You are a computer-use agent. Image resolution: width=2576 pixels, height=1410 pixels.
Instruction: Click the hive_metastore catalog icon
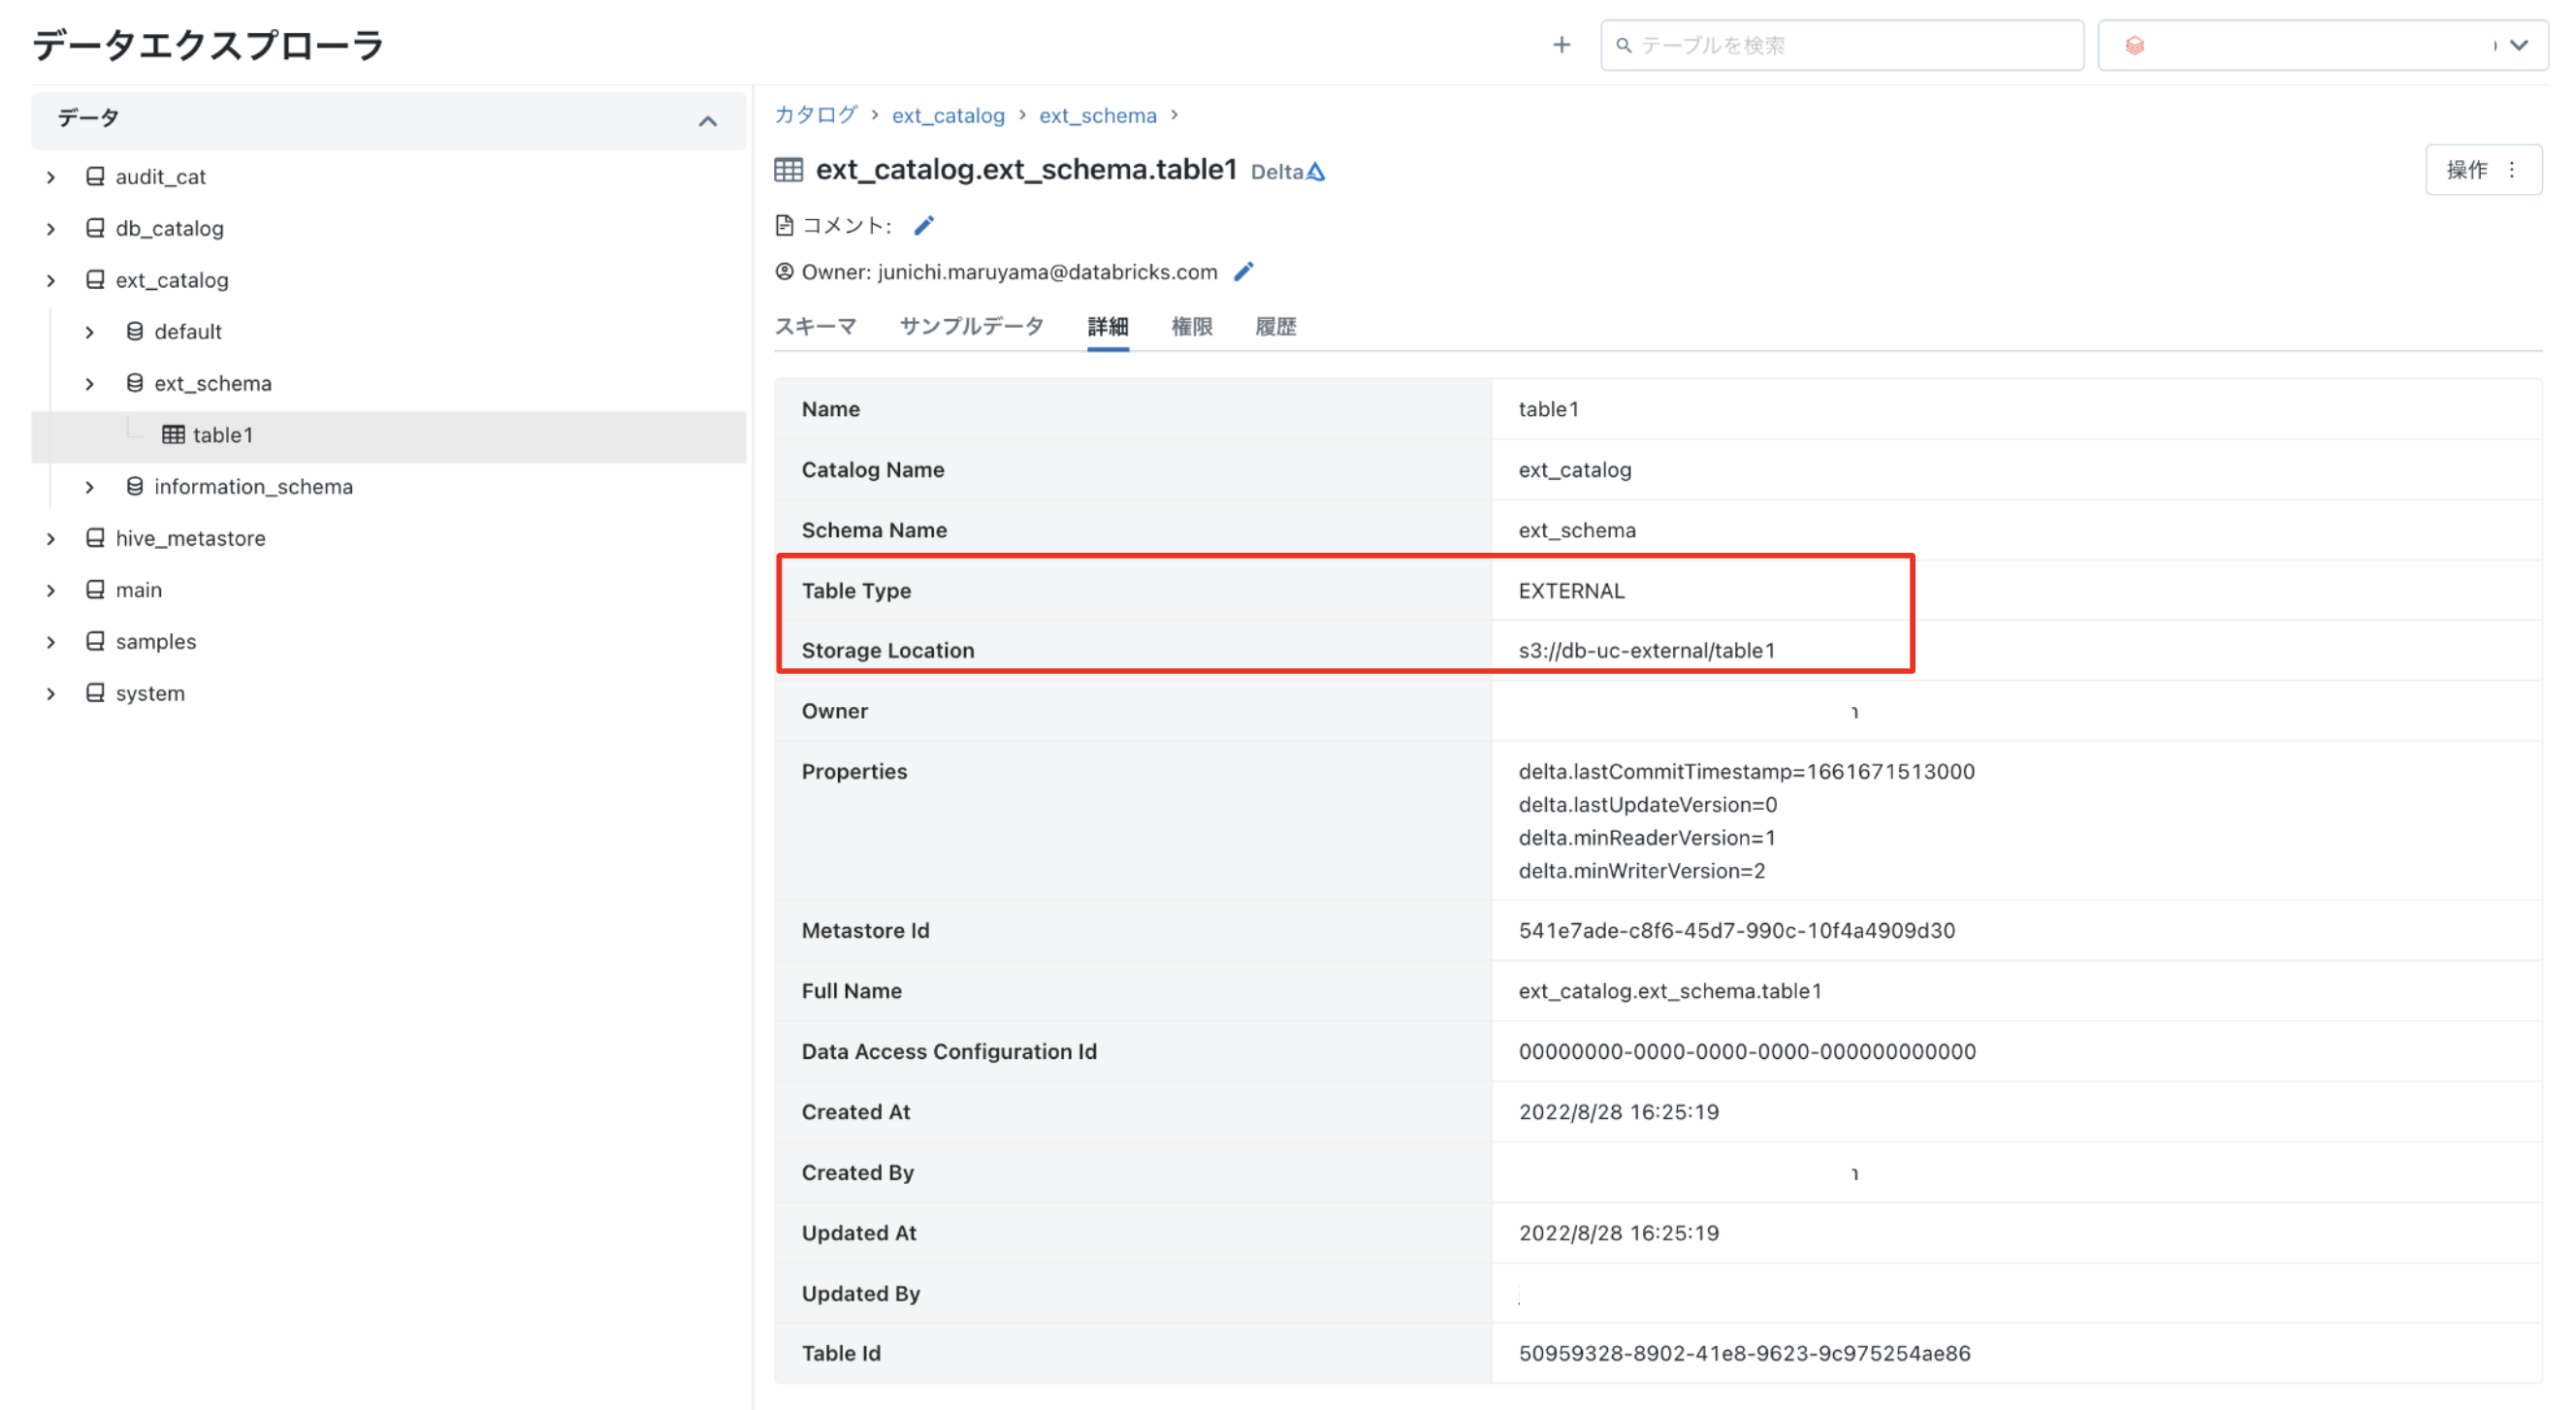coord(95,538)
